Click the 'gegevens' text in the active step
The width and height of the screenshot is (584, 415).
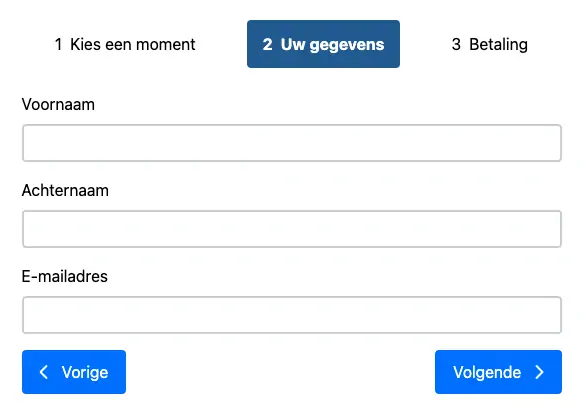347,45
